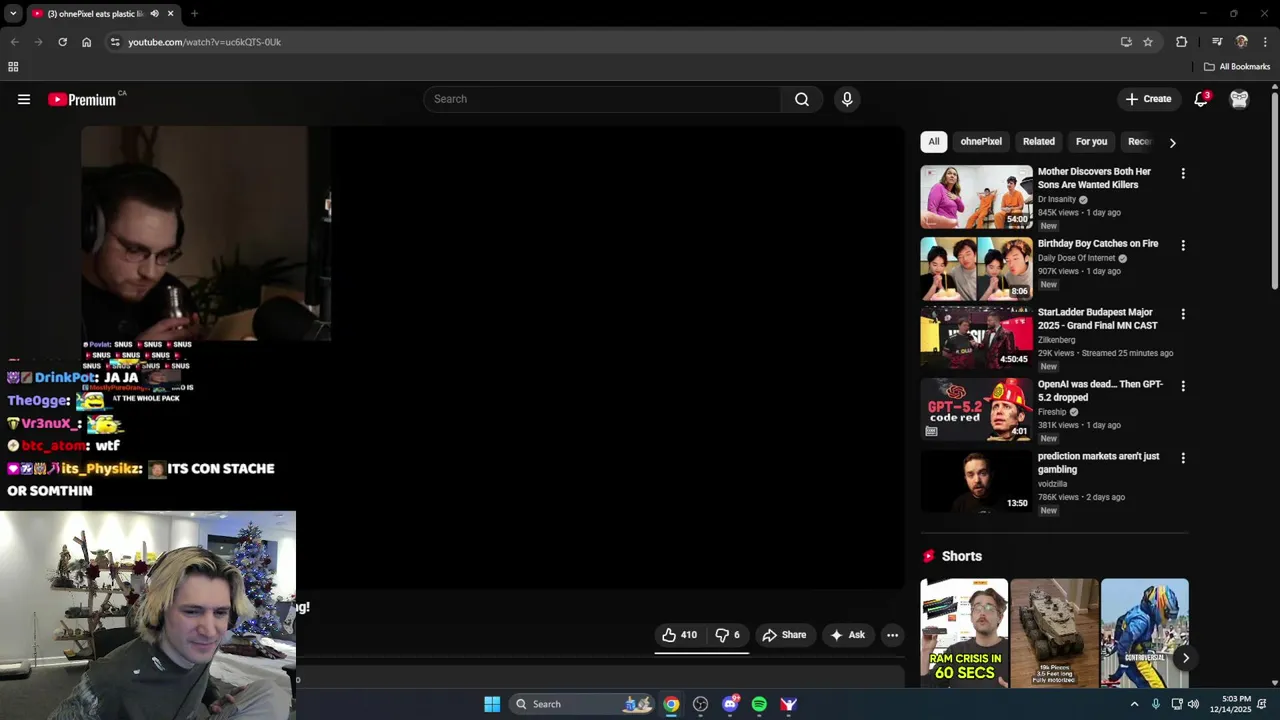Open Birthday Boy Catches on Fire thumbnail
Image resolution: width=1280 pixels, height=720 pixels.
(976, 269)
